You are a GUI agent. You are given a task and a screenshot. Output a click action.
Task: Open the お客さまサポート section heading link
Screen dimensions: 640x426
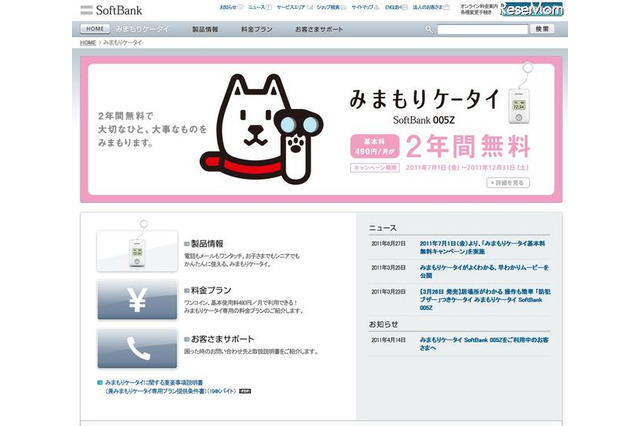222,339
